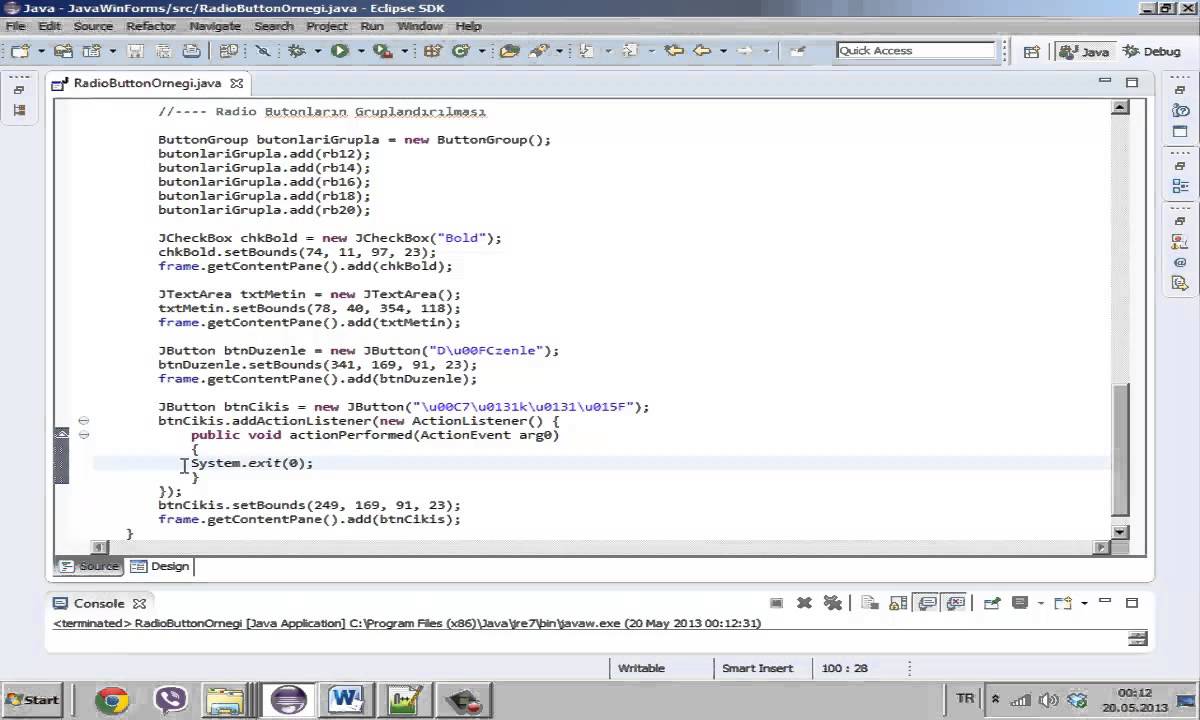Click the Eclipse taskbar icon

[288, 700]
